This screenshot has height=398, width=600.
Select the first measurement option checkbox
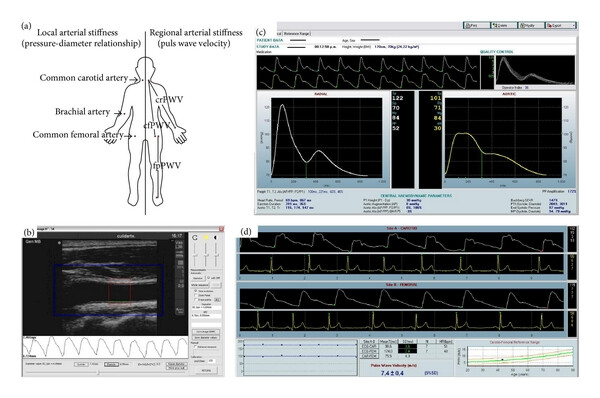(x=196, y=291)
